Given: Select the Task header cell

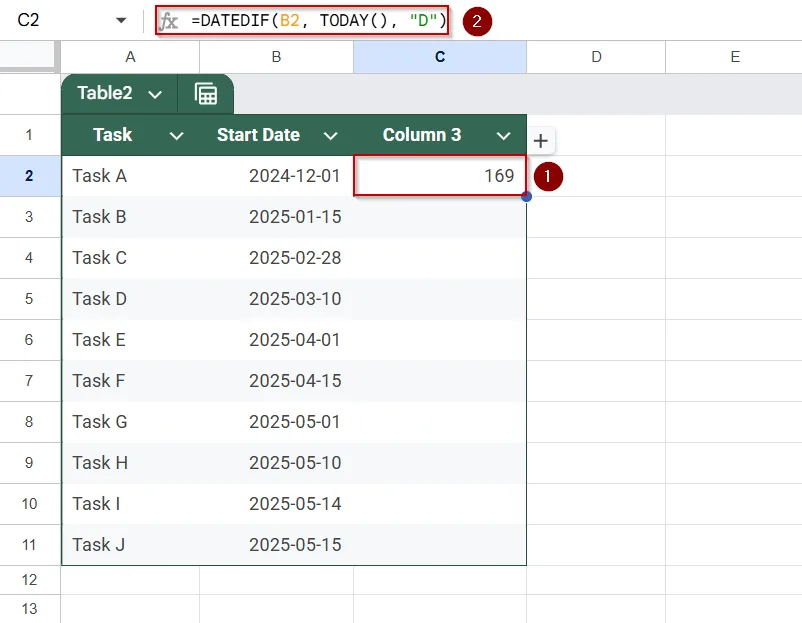Looking at the screenshot, I should click(x=130, y=135).
